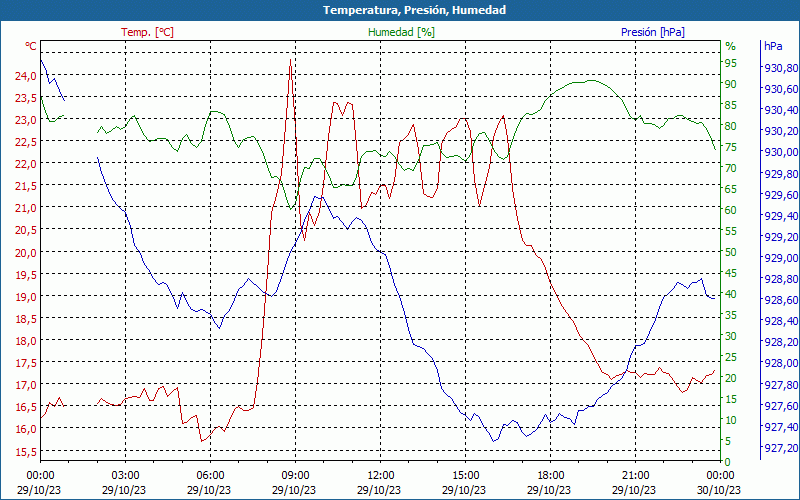This screenshot has height=500, width=800.
Task: Click the 927,20 pressure axis value
Action: click(x=781, y=447)
